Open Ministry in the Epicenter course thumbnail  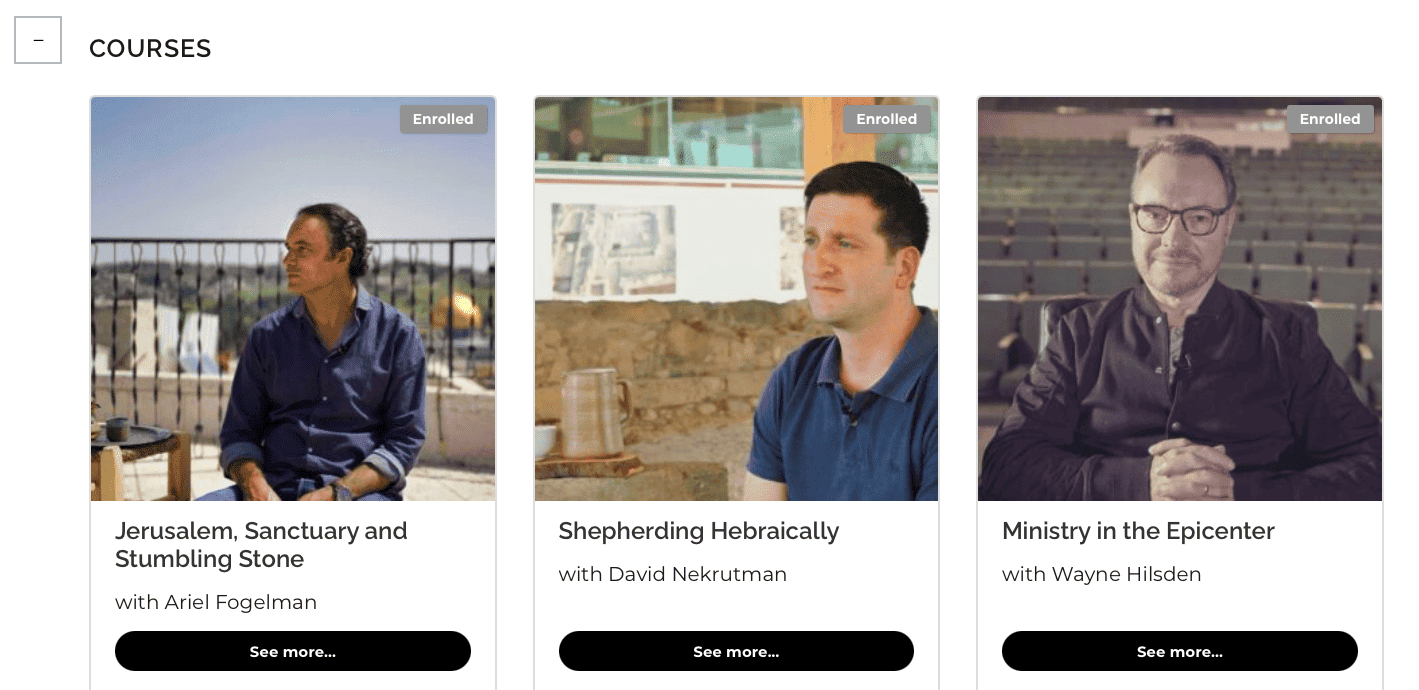[1180, 299]
